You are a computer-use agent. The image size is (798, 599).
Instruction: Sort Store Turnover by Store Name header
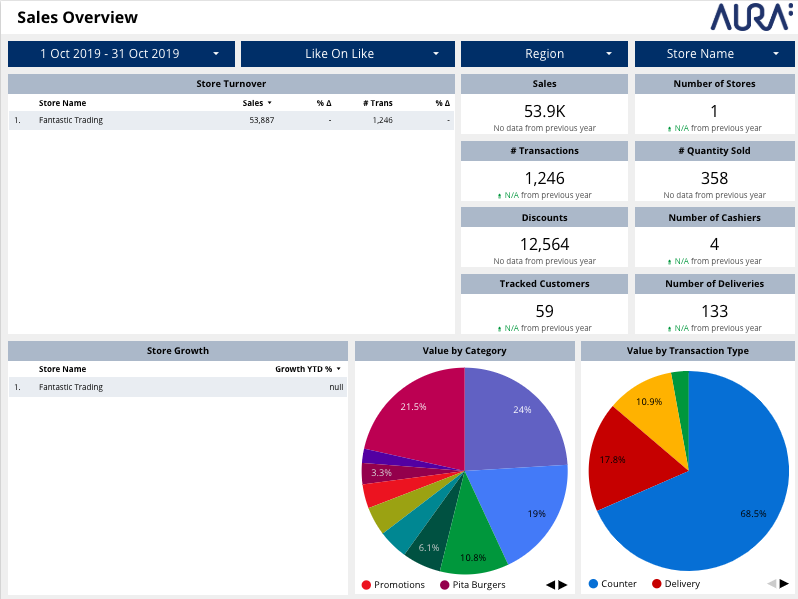click(62, 103)
